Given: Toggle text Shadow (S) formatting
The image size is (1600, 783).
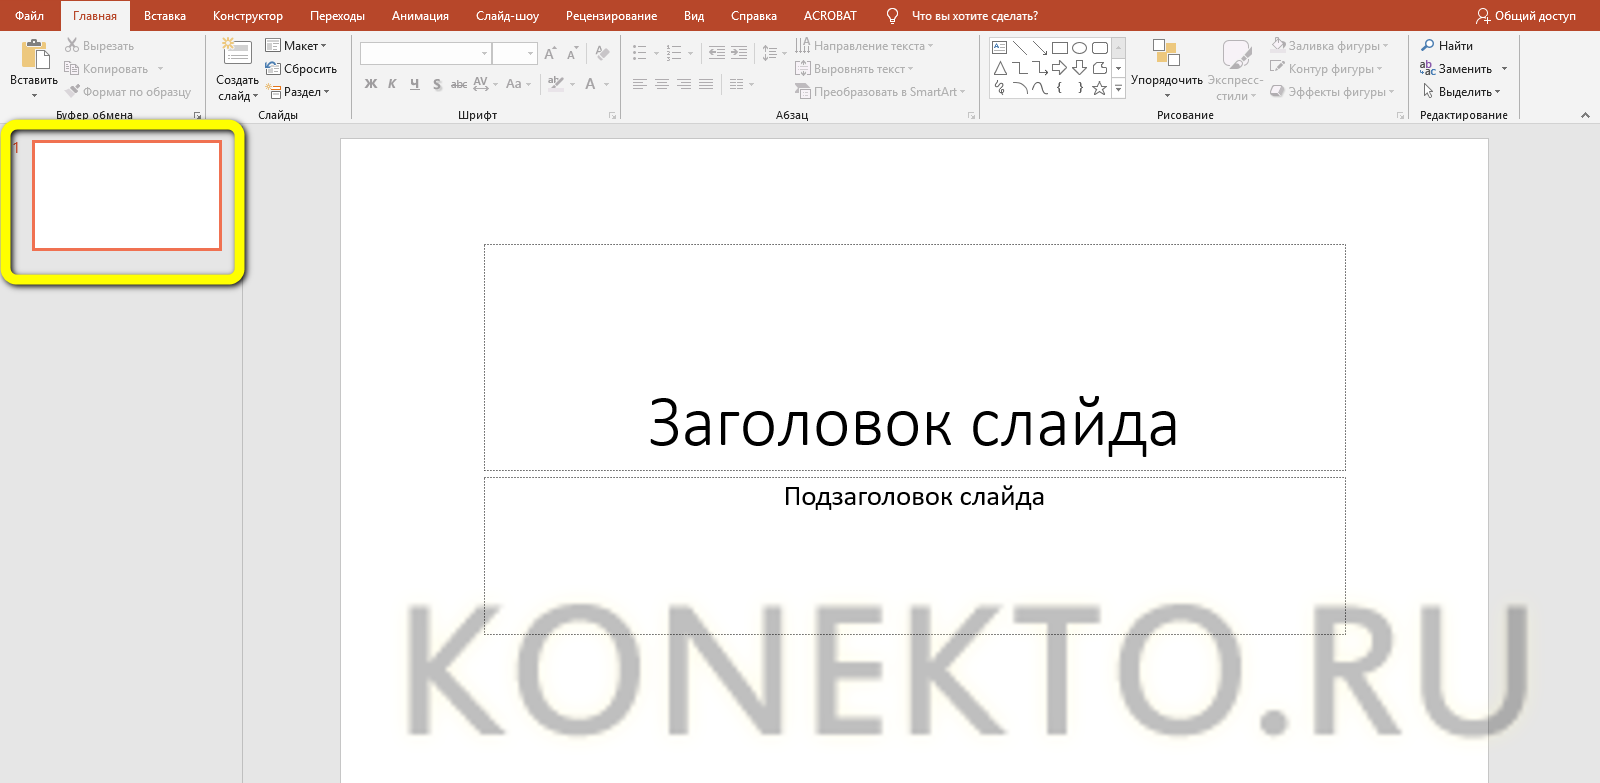Looking at the screenshot, I should coord(437,84).
